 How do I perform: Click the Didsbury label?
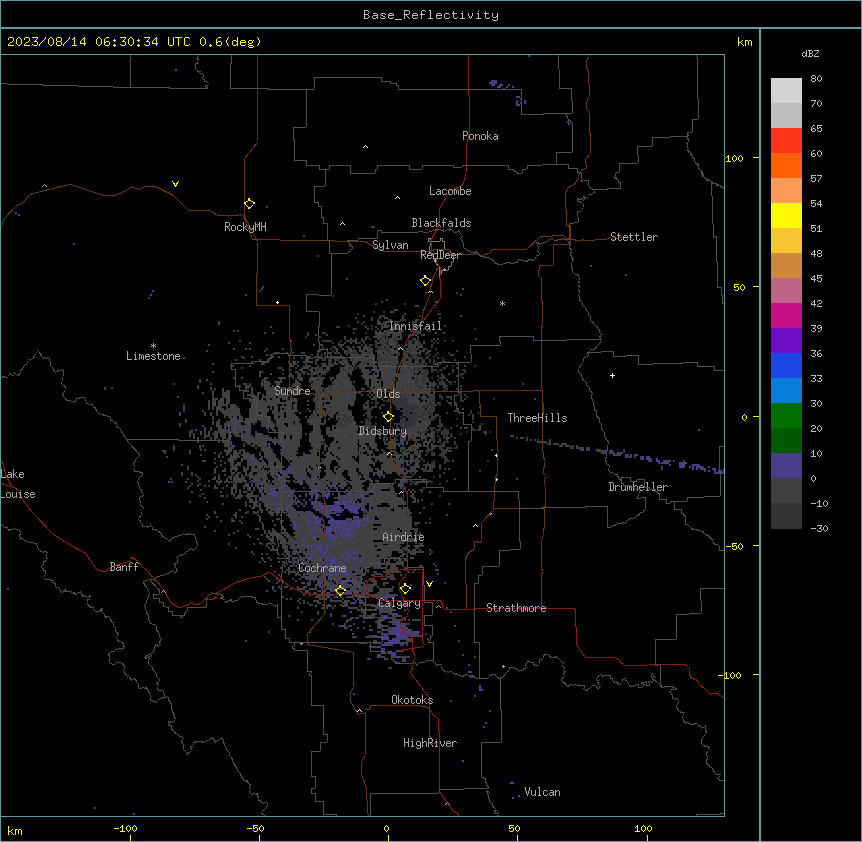[x=383, y=431]
